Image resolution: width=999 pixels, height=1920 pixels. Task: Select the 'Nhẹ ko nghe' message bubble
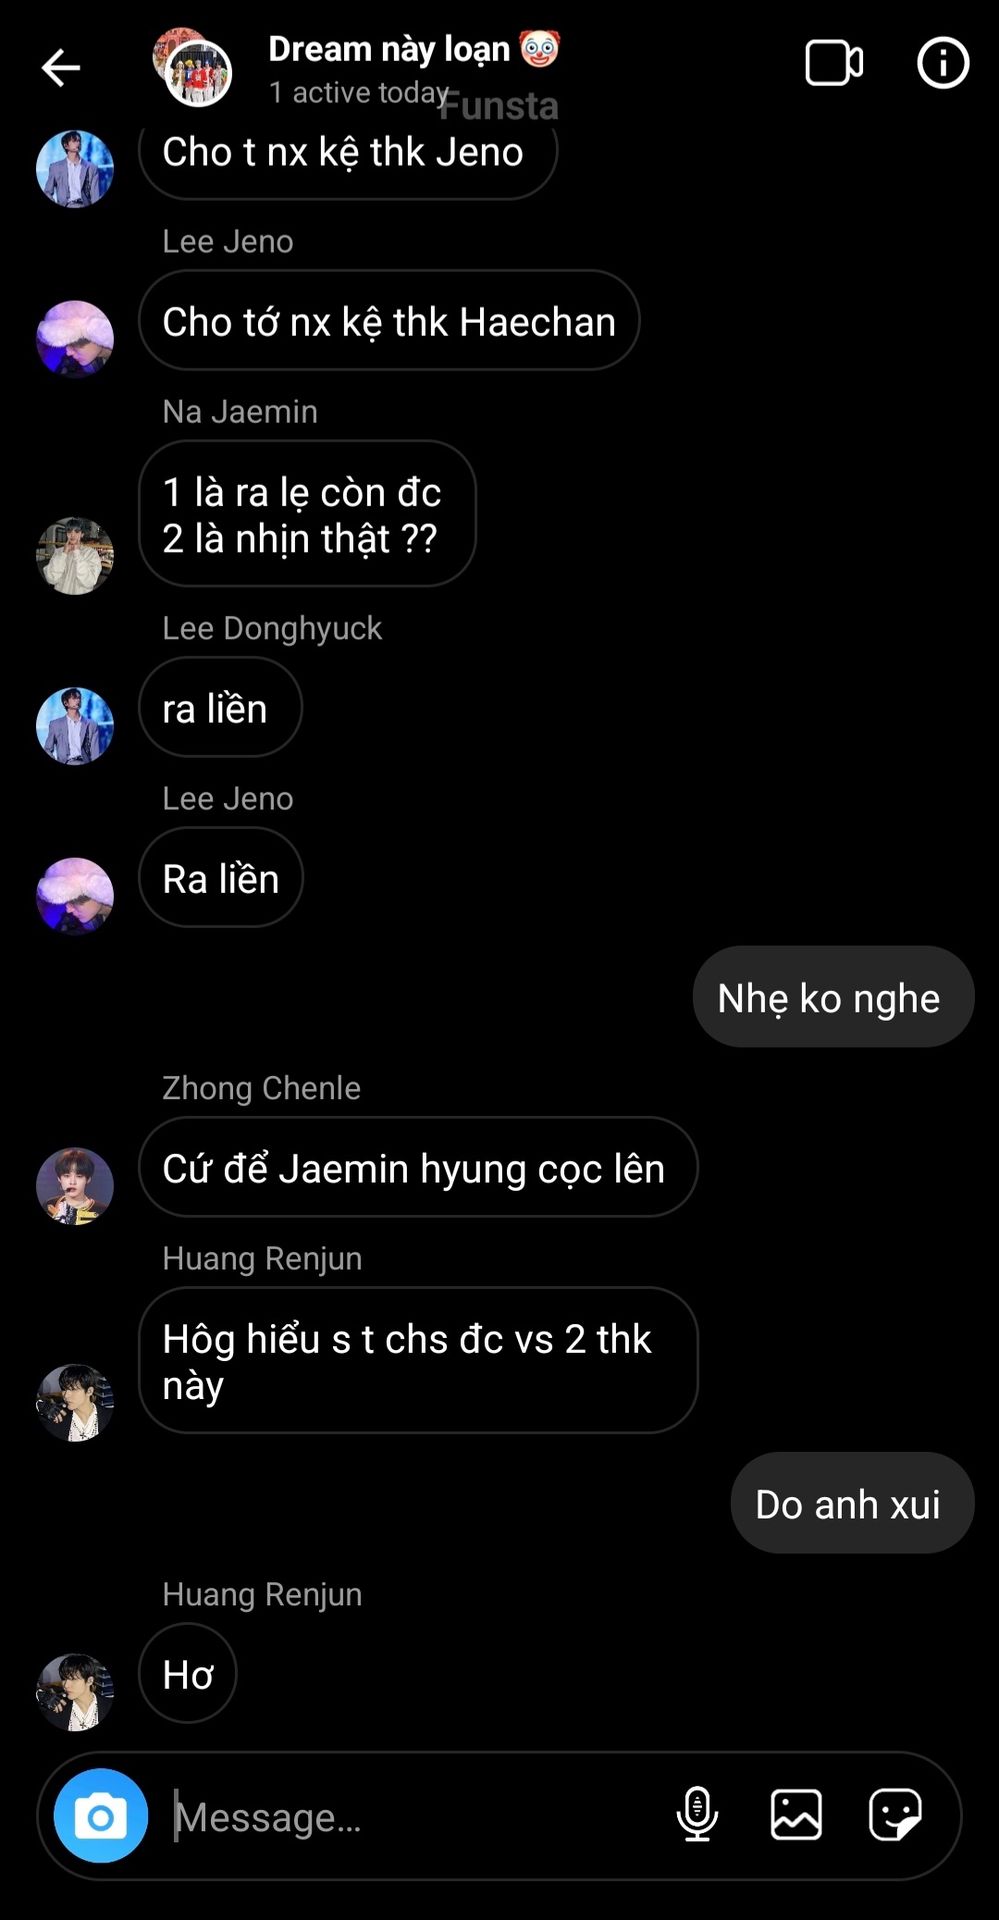coord(833,997)
